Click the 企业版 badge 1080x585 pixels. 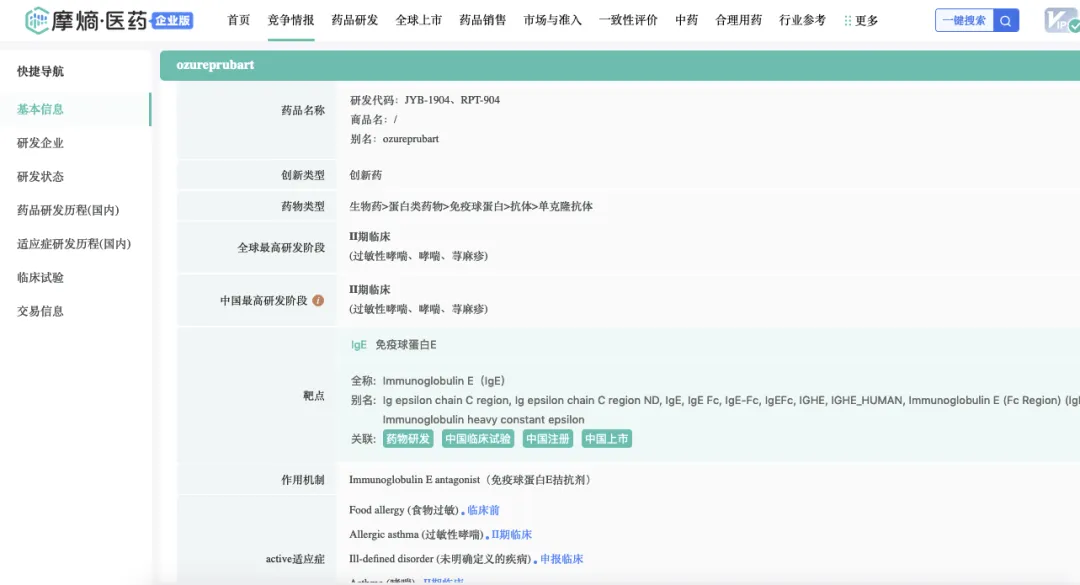(174, 20)
